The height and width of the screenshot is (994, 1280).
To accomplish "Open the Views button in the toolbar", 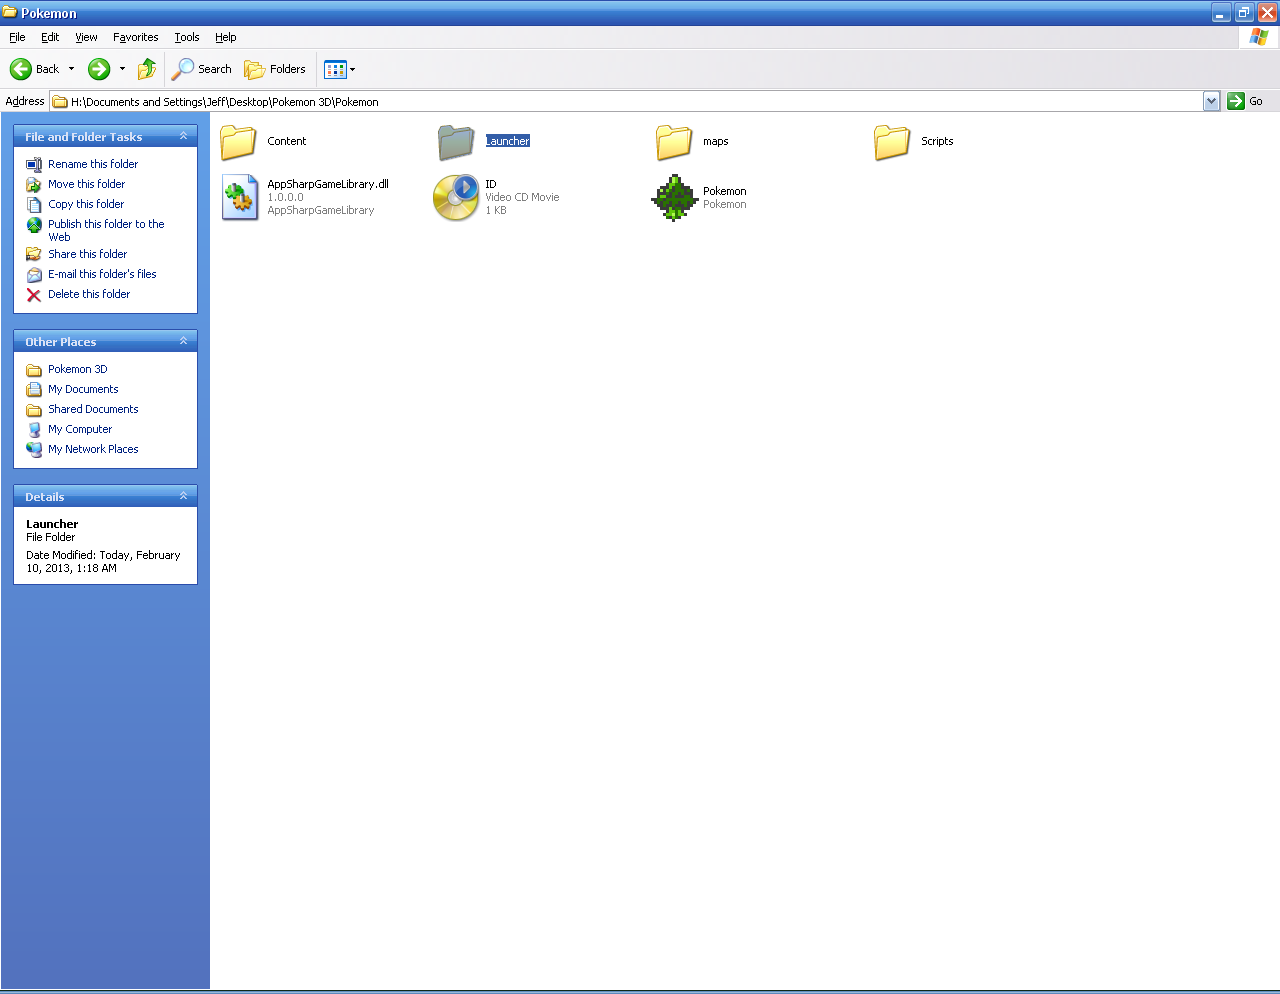I will click(335, 69).
